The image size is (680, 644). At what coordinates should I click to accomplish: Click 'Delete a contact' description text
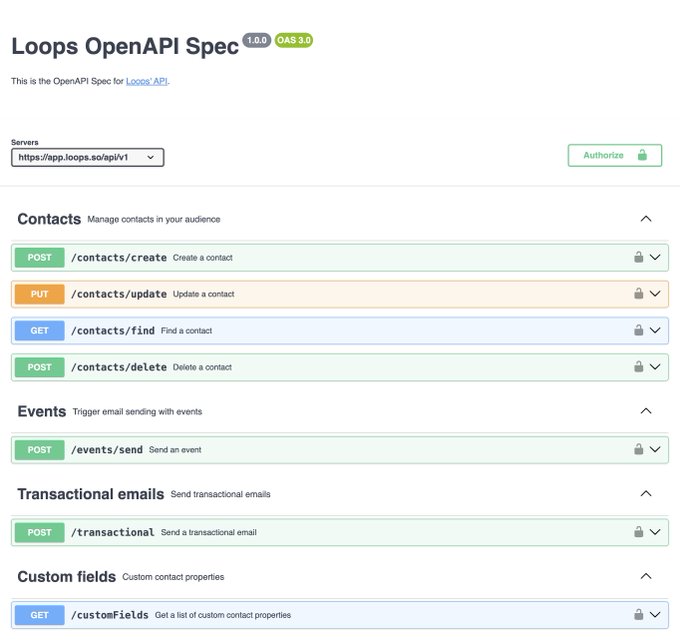pos(202,367)
